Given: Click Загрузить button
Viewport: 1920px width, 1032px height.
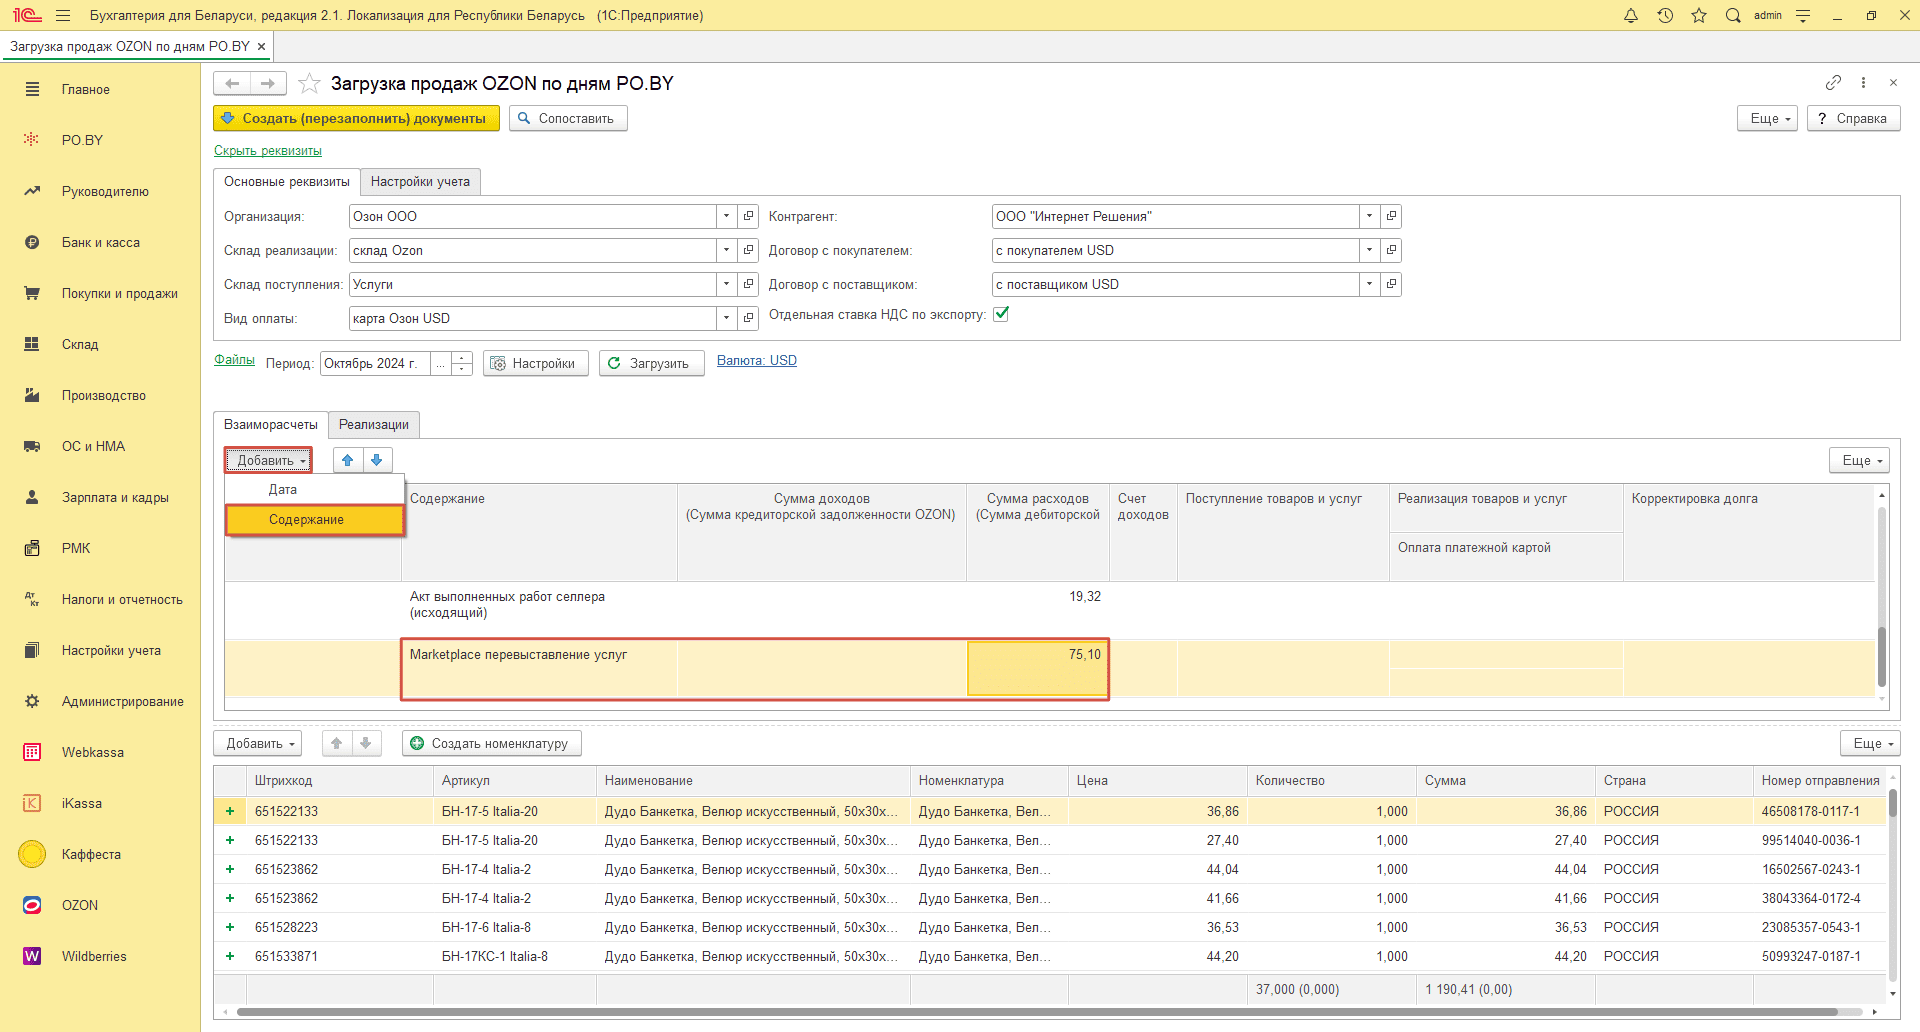Looking at the screenshot, I should click(x=652, y=363).
